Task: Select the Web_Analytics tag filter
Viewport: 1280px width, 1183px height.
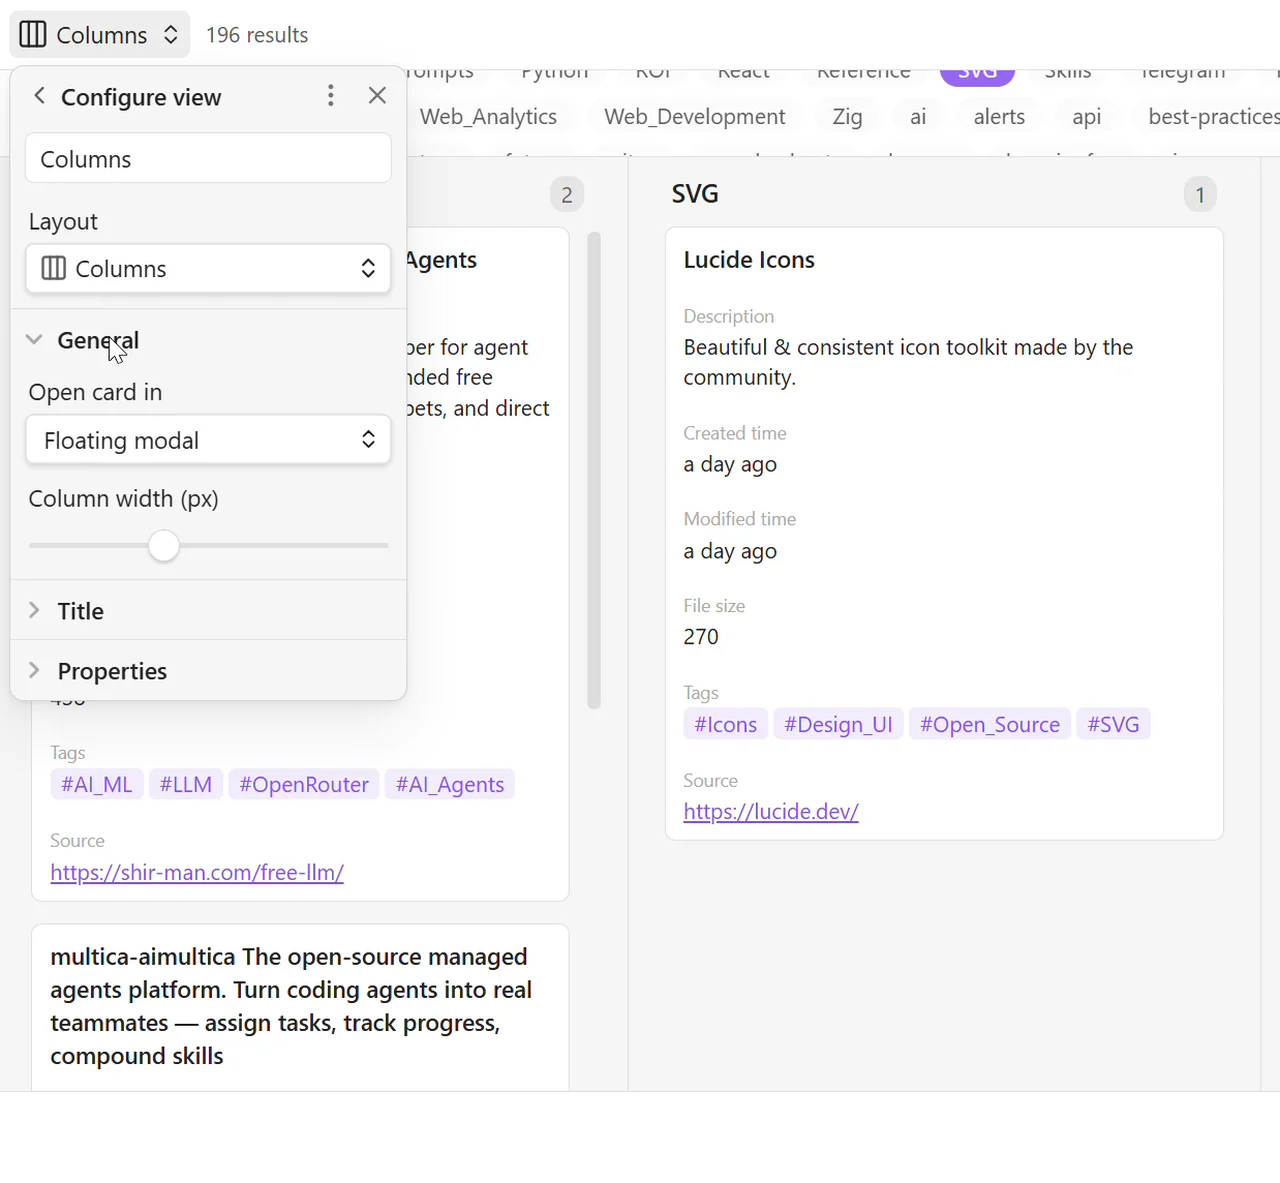Action: [488, 117]
